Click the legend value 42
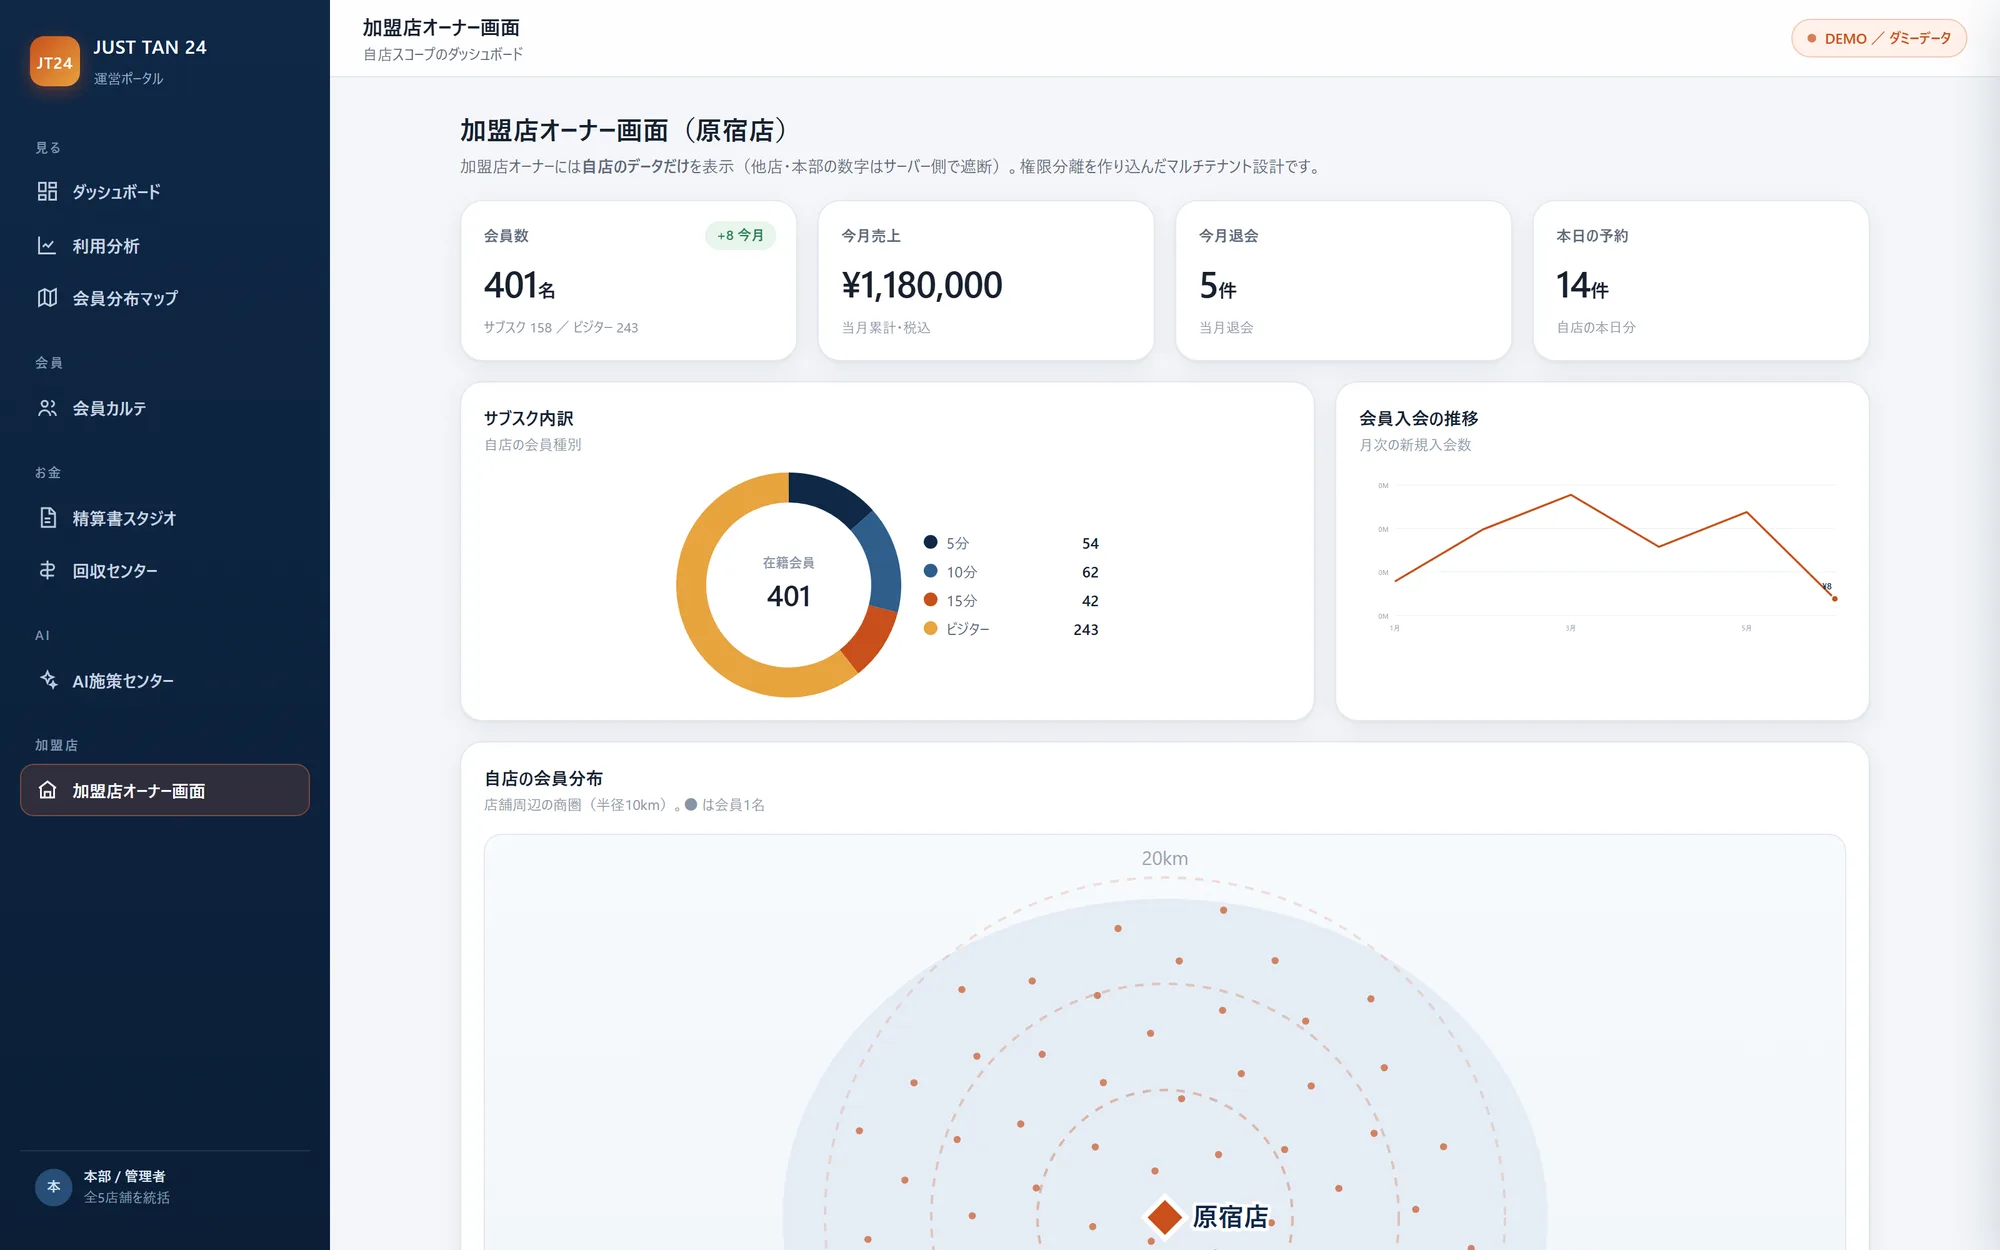Viewport: 2000px width, 1250px height. 1090,601
